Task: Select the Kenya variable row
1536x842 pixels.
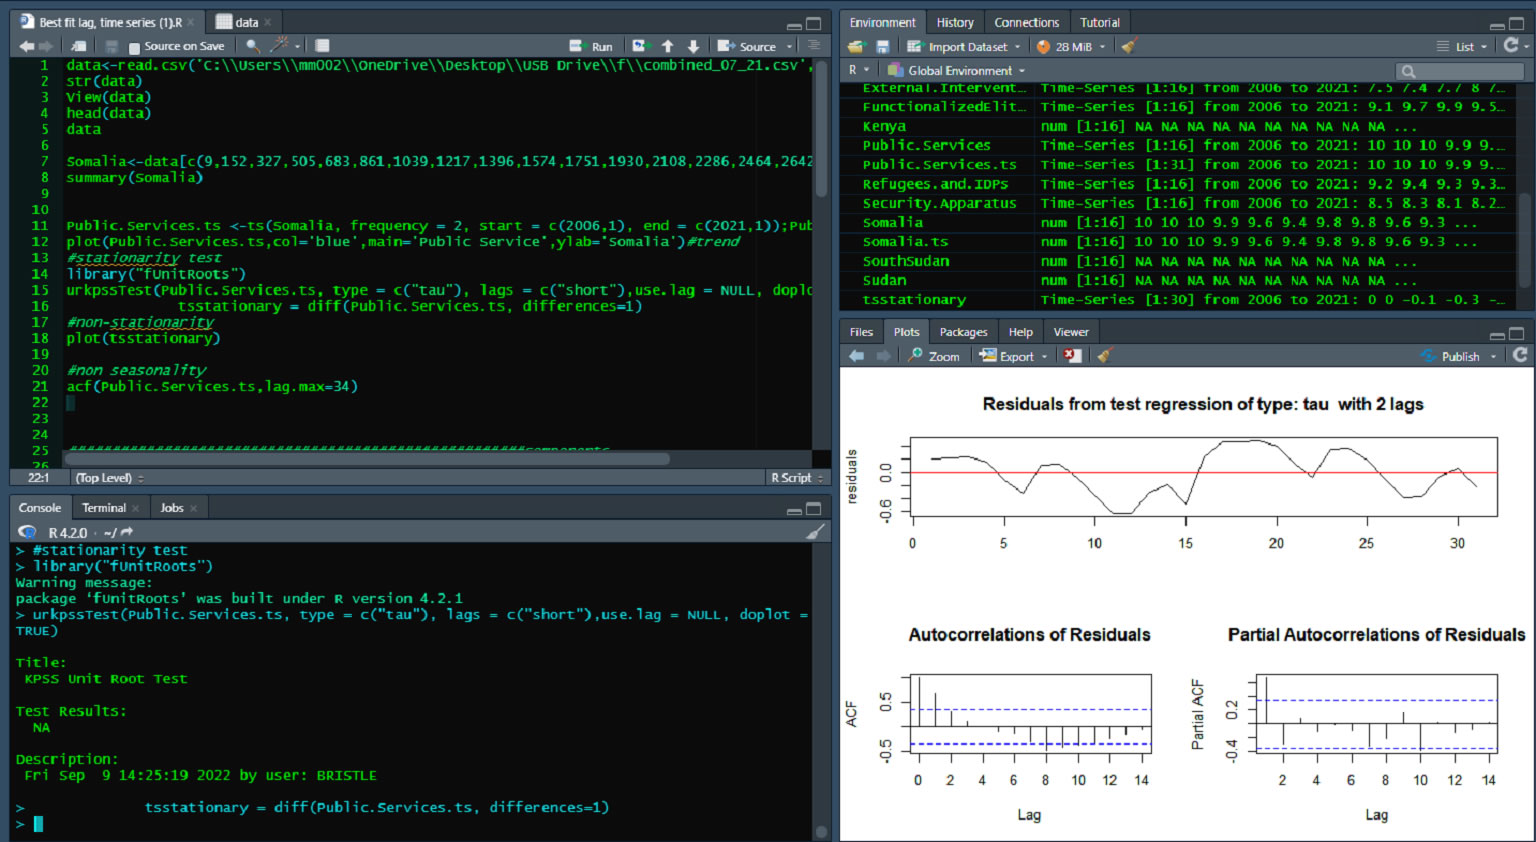Action: (x=1179, y=126)
